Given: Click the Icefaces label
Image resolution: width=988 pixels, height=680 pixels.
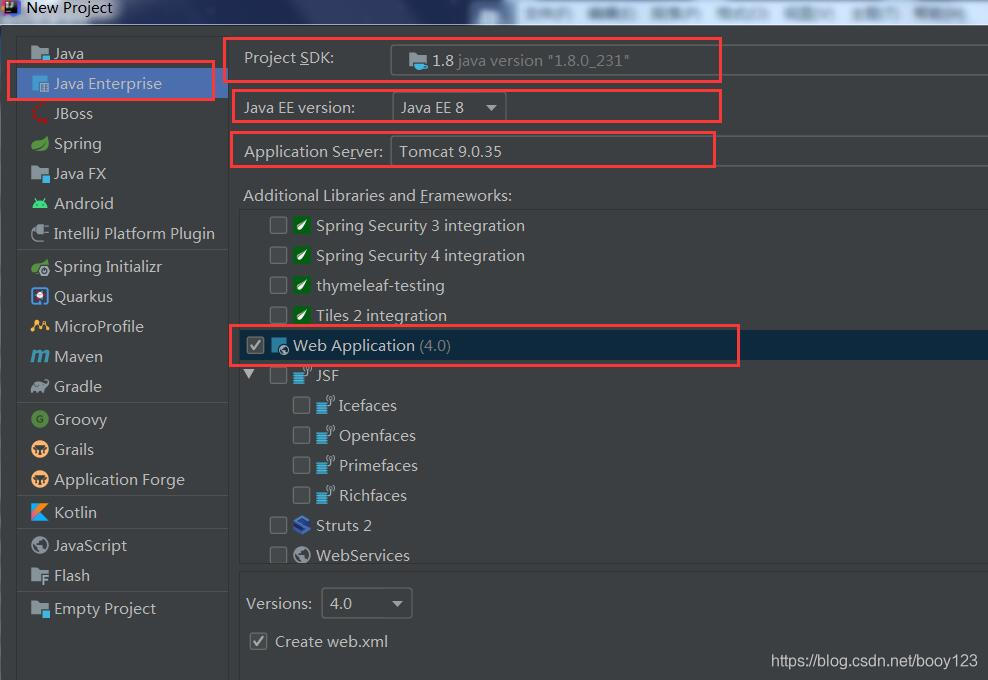Looking at the screenshot, I should [x=367, y=405].
